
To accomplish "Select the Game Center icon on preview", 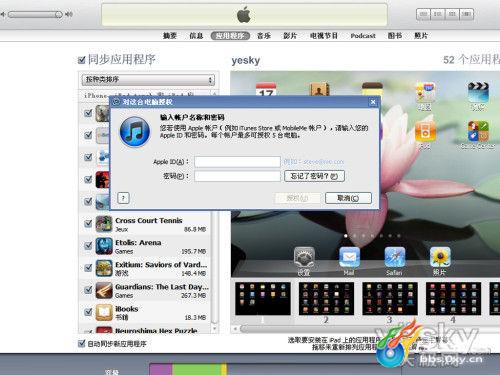I will coord(478,131).
